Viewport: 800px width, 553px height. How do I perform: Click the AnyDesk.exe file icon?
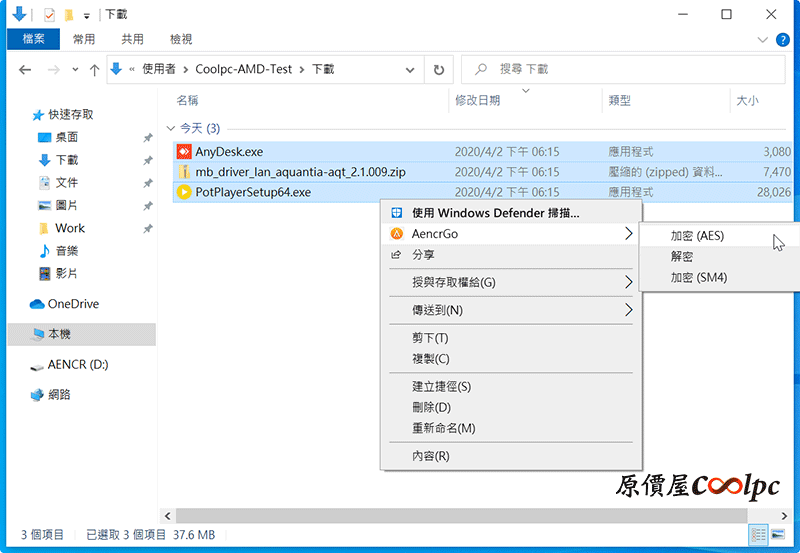click(x=184, y=152)
